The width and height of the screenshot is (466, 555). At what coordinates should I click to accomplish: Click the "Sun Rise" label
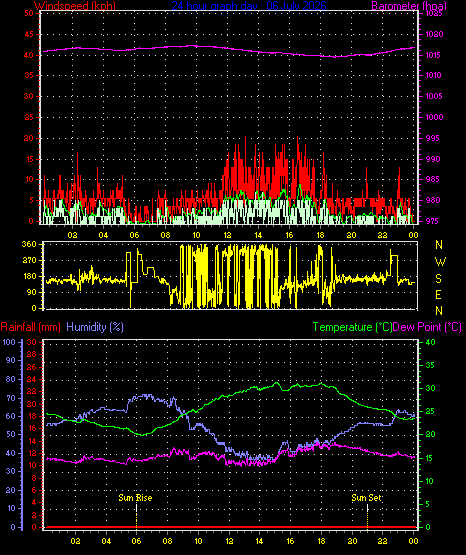coord(135,498)
